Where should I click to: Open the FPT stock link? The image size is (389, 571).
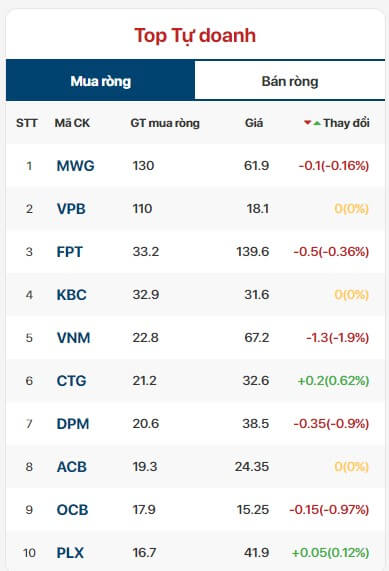[x=70, y=252]
